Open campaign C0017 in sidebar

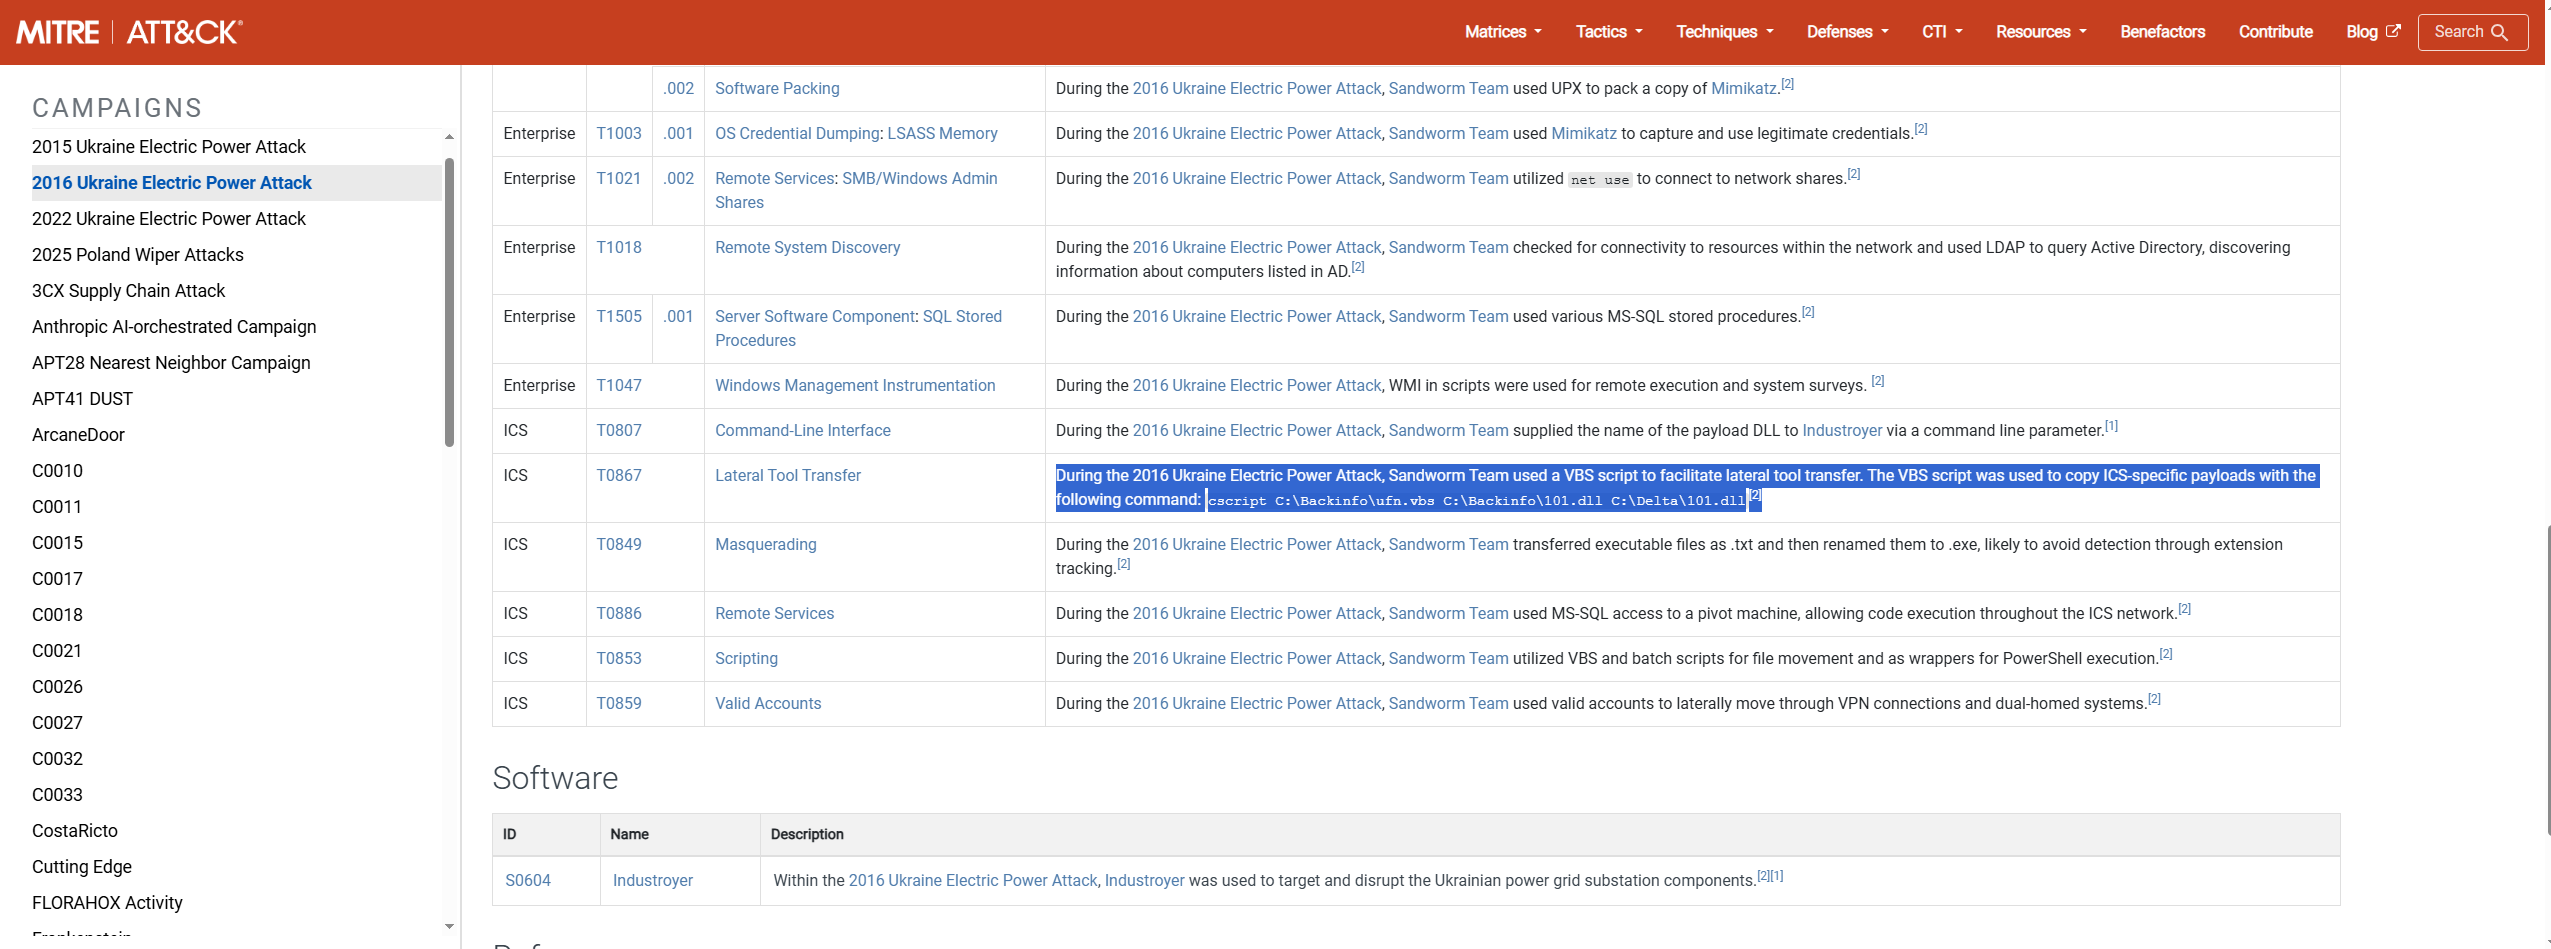click(x=57, y=579)
